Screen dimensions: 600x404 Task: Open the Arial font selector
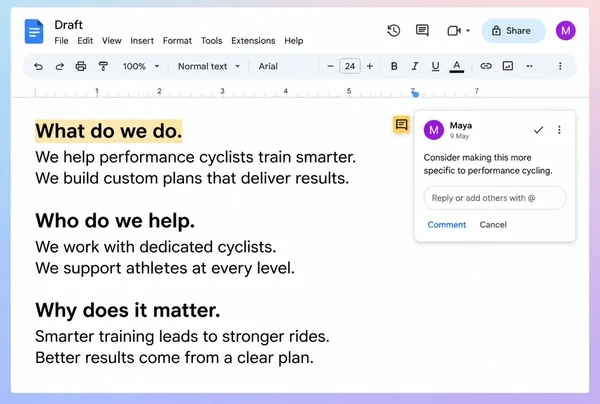coord(268,66)
